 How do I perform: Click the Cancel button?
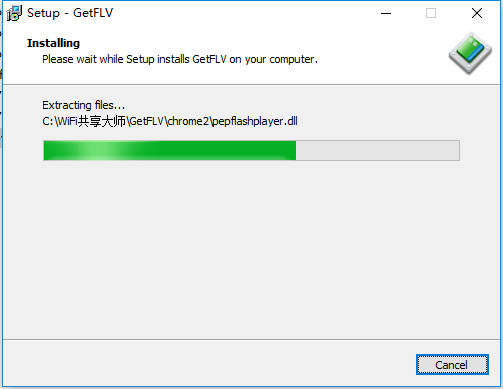point(452,364)
